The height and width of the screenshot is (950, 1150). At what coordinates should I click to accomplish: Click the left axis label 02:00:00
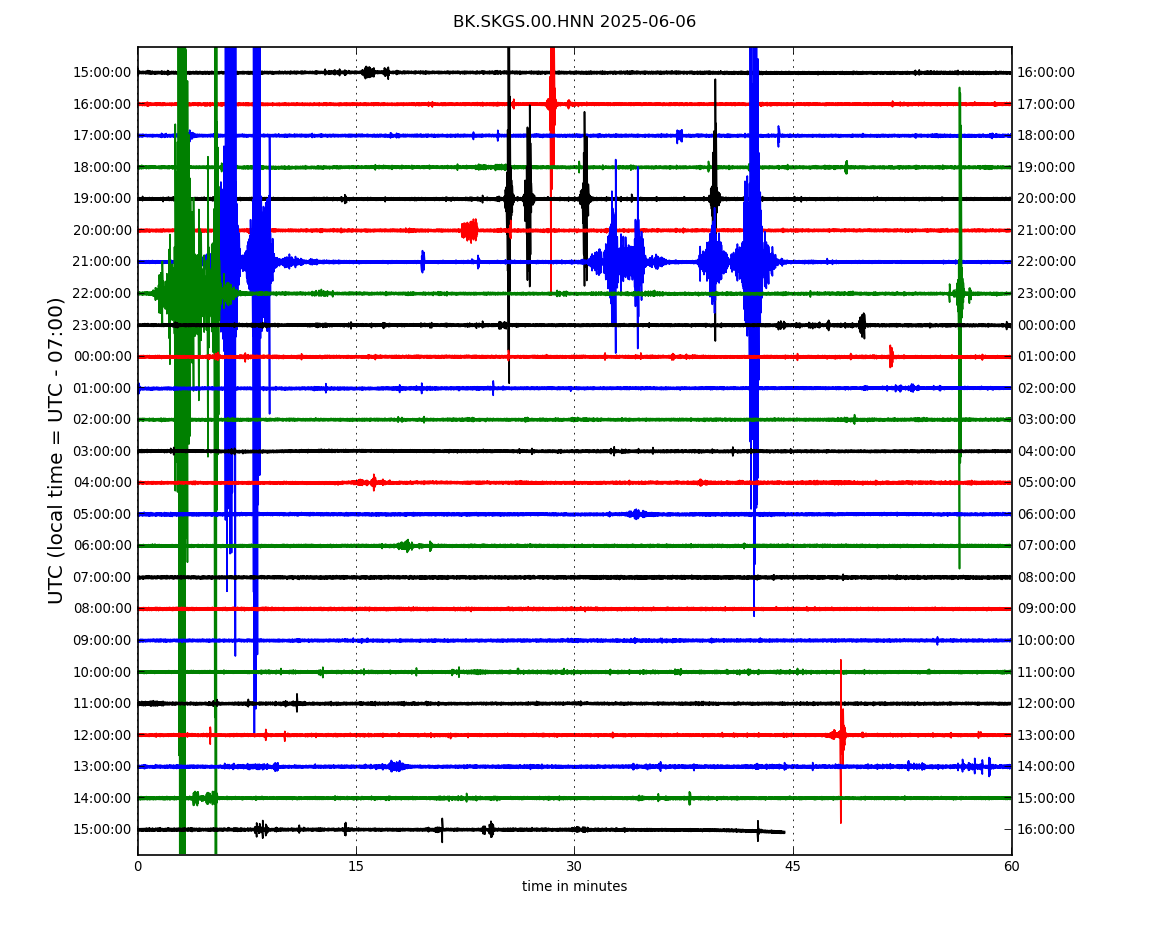pos(102,420)
